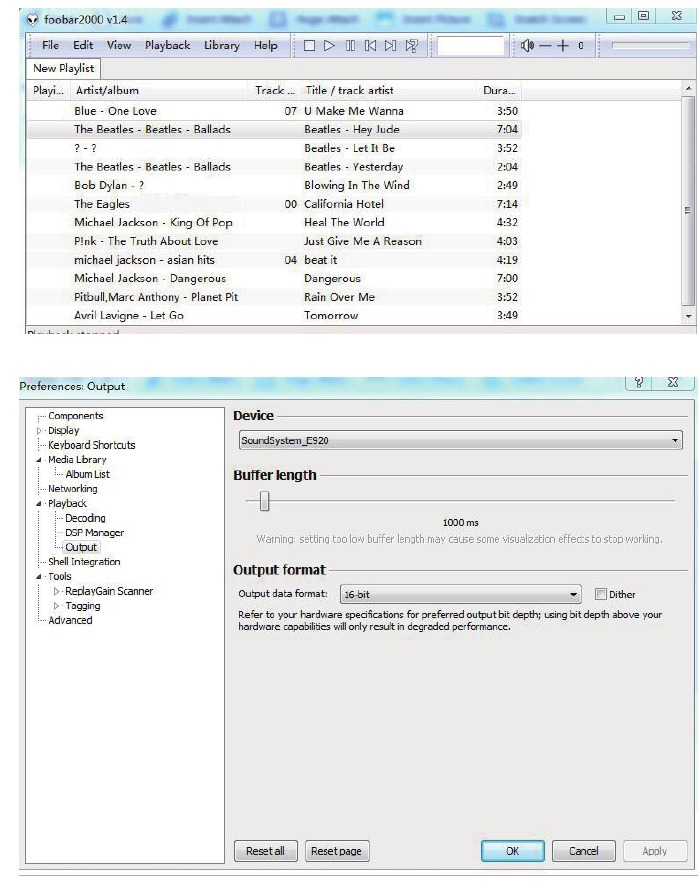Image resolution: width=699 pixels, height=887 pixels.
Task: Select Advanced in preferences tree
Action: pos(70,621)
